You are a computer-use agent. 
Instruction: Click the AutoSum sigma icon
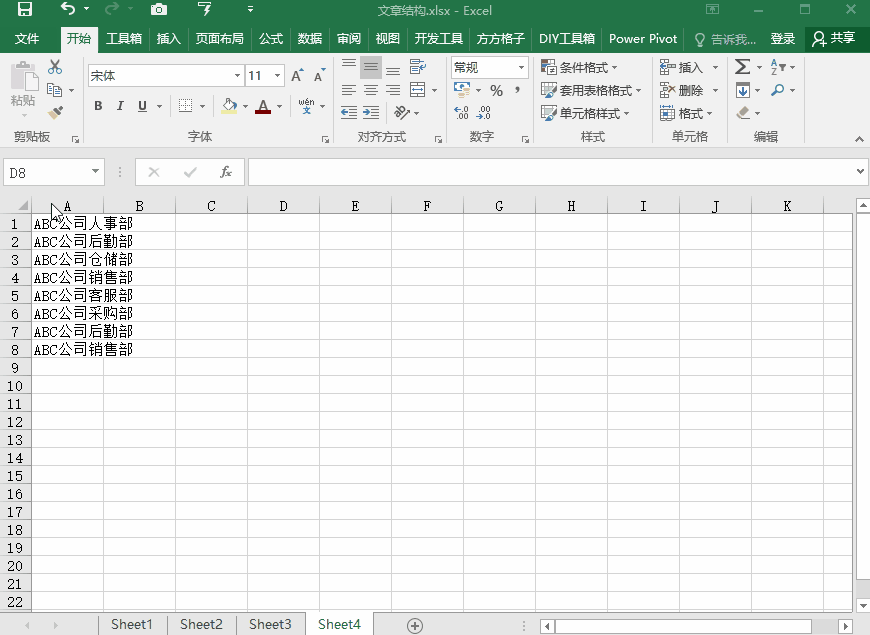(x=742, y=67)
